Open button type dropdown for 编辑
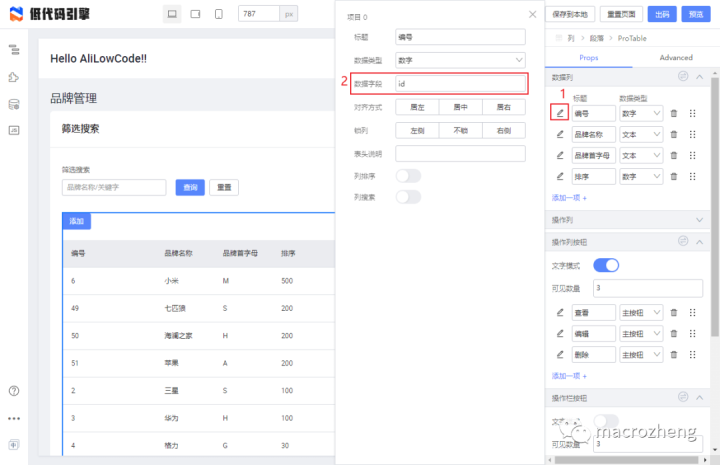The height and width of the screenshot is (465, 720). tap(641, 334)
